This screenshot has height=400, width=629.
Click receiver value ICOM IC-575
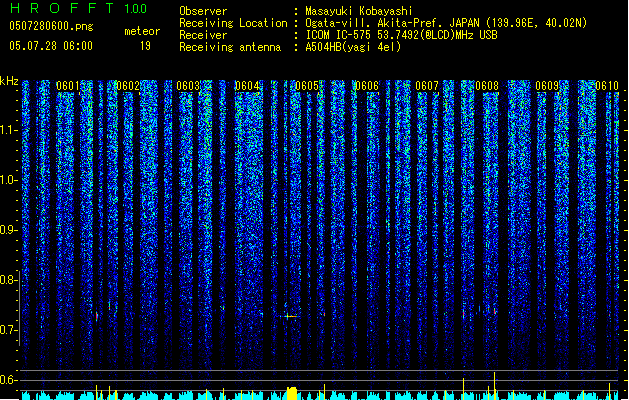338,35
